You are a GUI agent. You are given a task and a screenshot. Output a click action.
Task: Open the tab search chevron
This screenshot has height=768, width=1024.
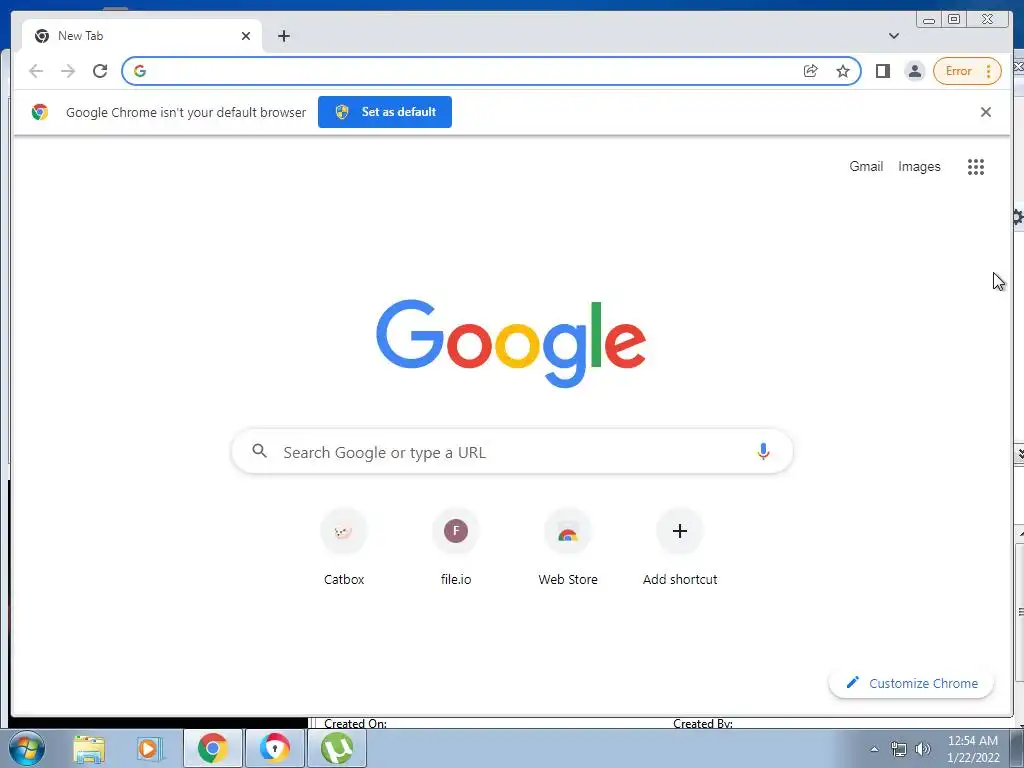tap(894, 36)
